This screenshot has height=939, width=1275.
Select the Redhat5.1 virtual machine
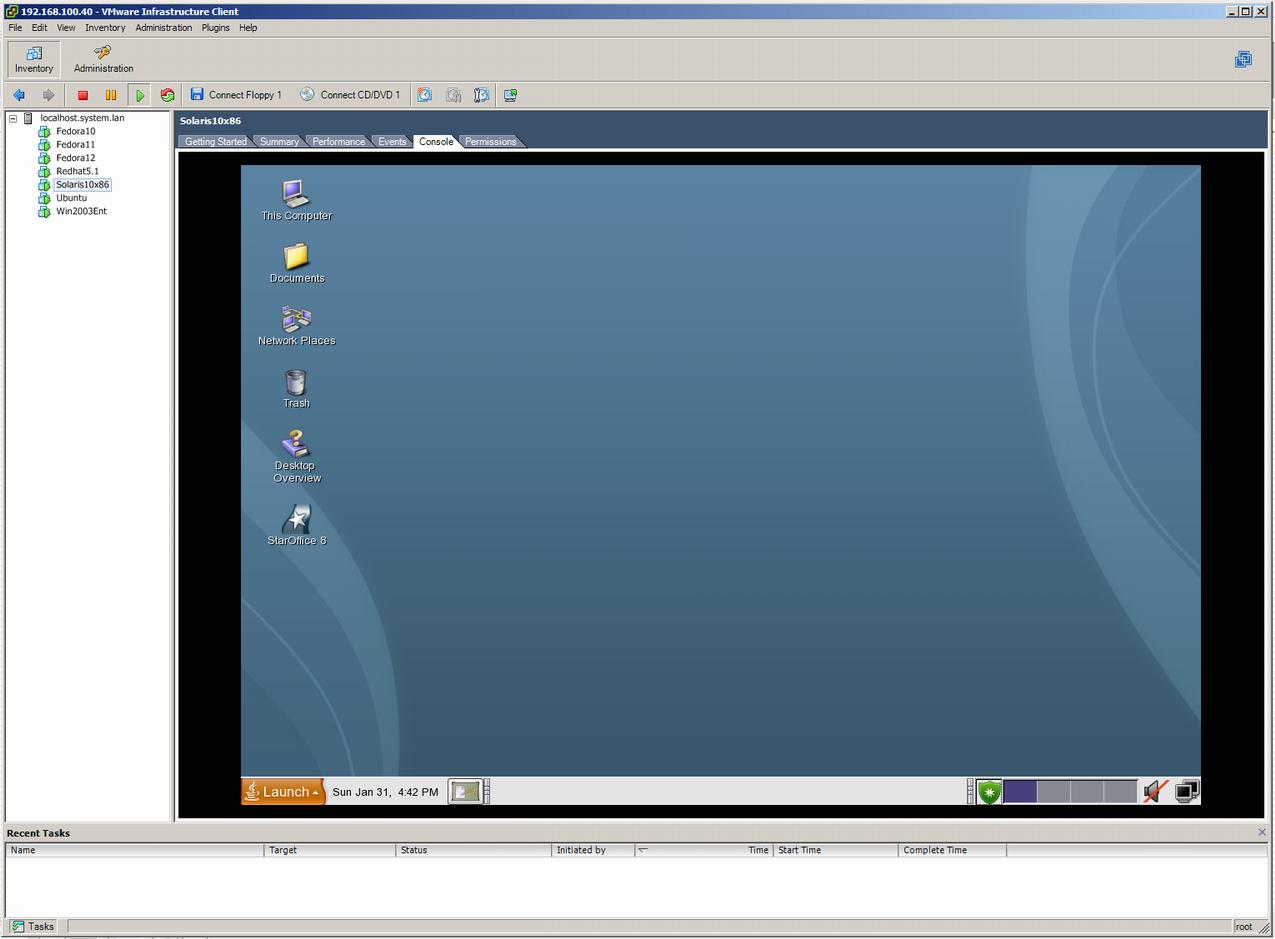tap(77, 171)
